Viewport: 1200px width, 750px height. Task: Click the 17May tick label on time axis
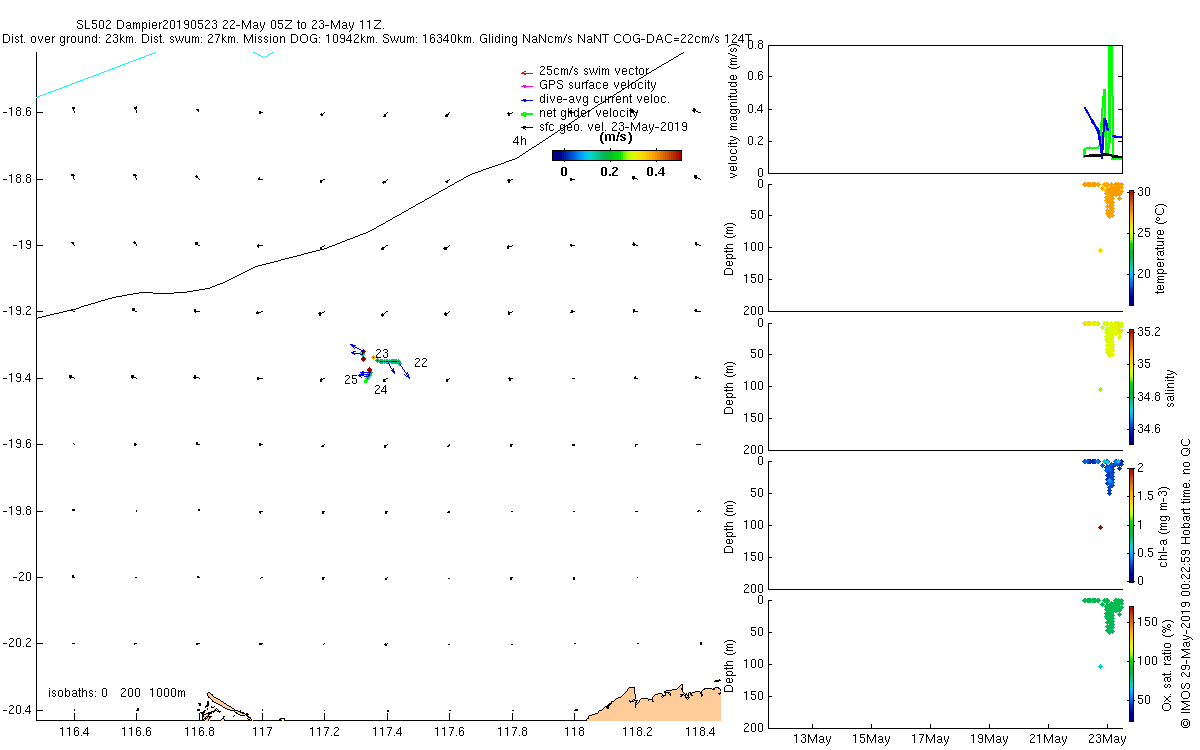click(x=930, y=739)
